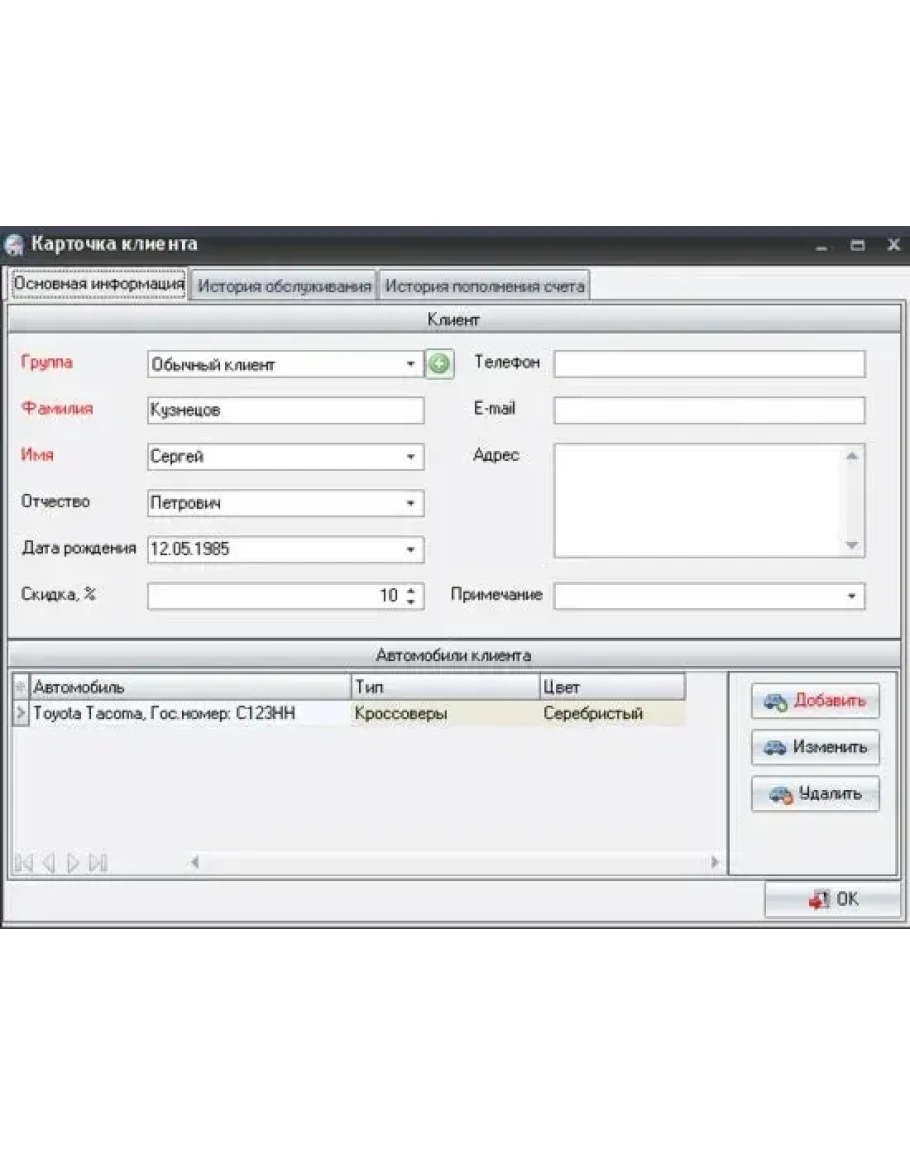Image resolution: width=910 pixels, height=1155 pixels.
Task: Click the Карточка клиента title bar icon
Action: (x=15, y=245)
